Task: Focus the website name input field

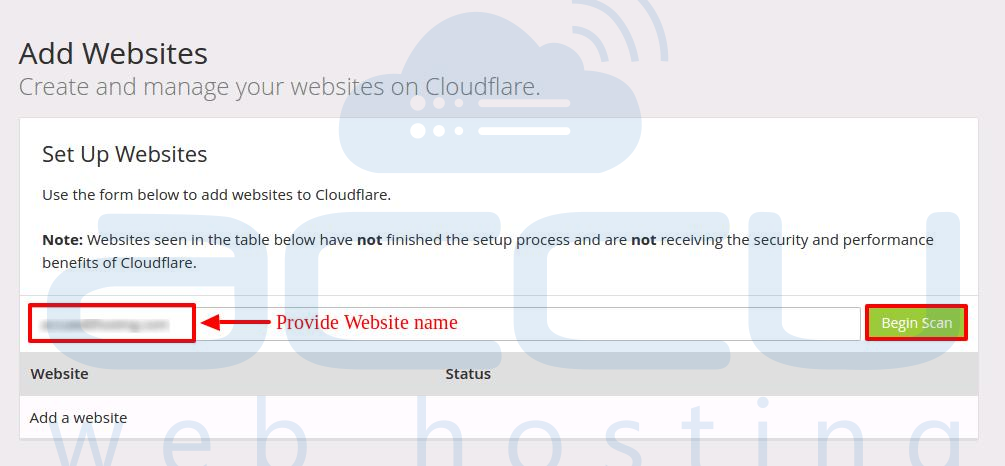Action: coord(444,324)
